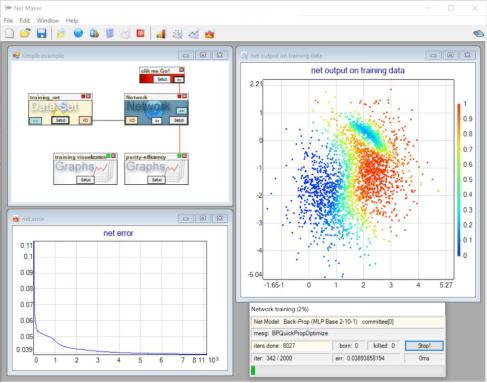The width and height of the screenshot is (487, 383).
Task: Open the Help menu
Action: click(72, 21)
